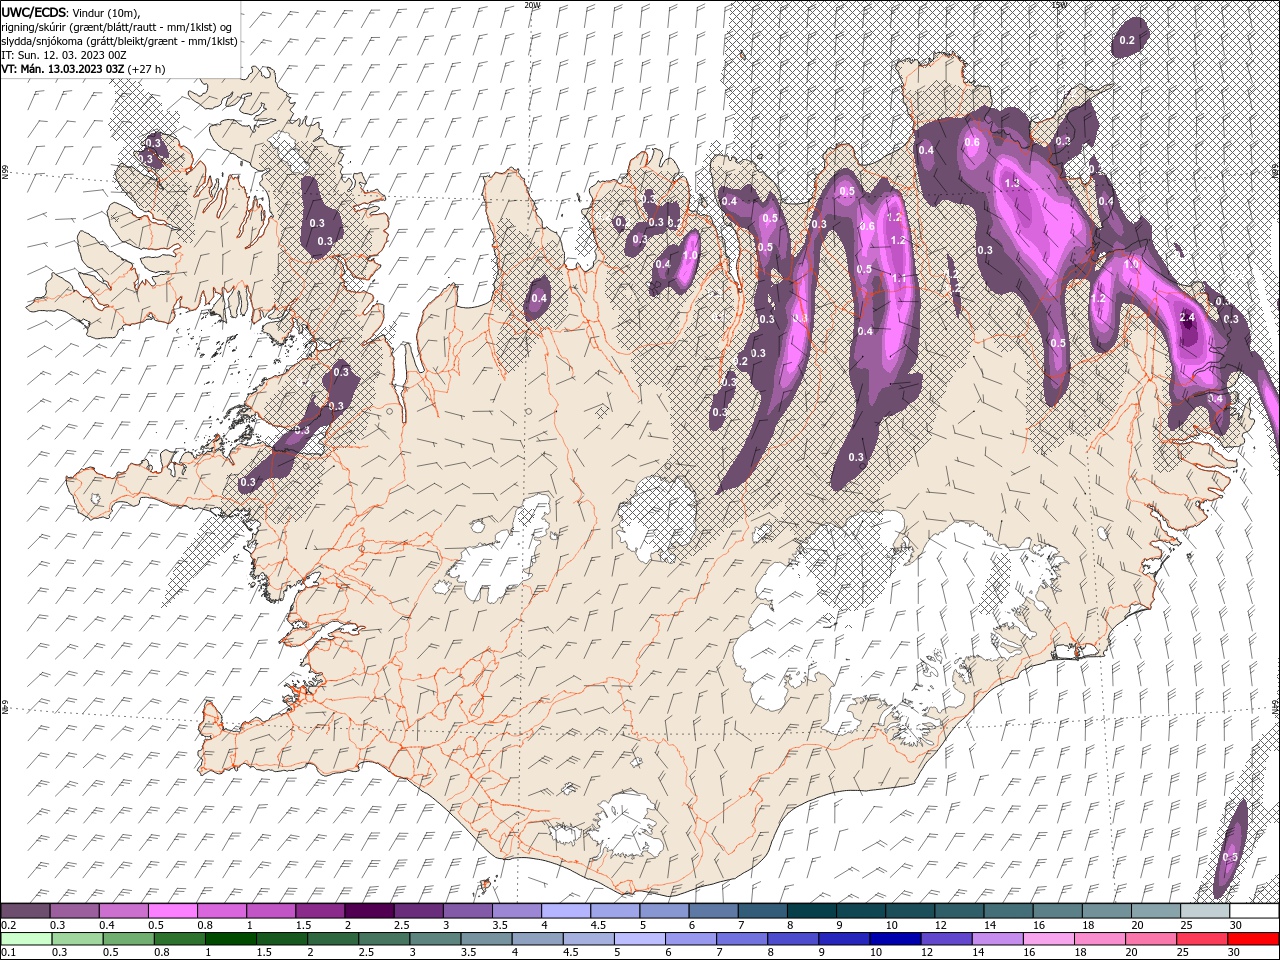Click the 3.5 label on lower colour scale
Screen dimensions: 1280x960
point(468,952)
